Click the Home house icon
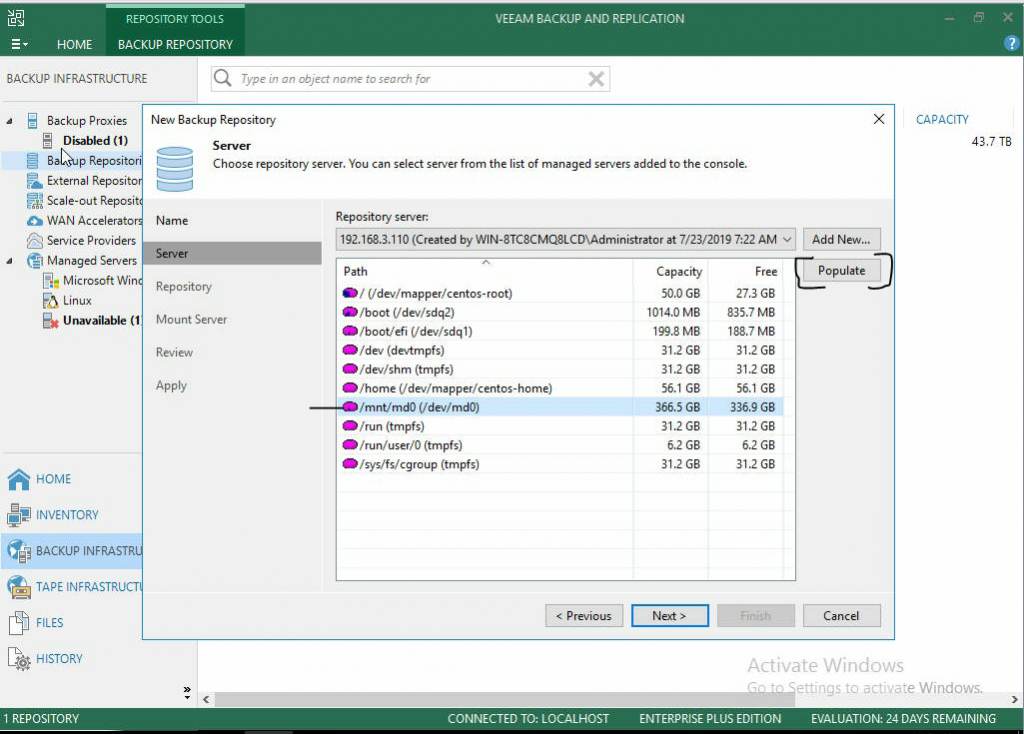This screenshot has width=1024, height=734. tap(18, 479)
